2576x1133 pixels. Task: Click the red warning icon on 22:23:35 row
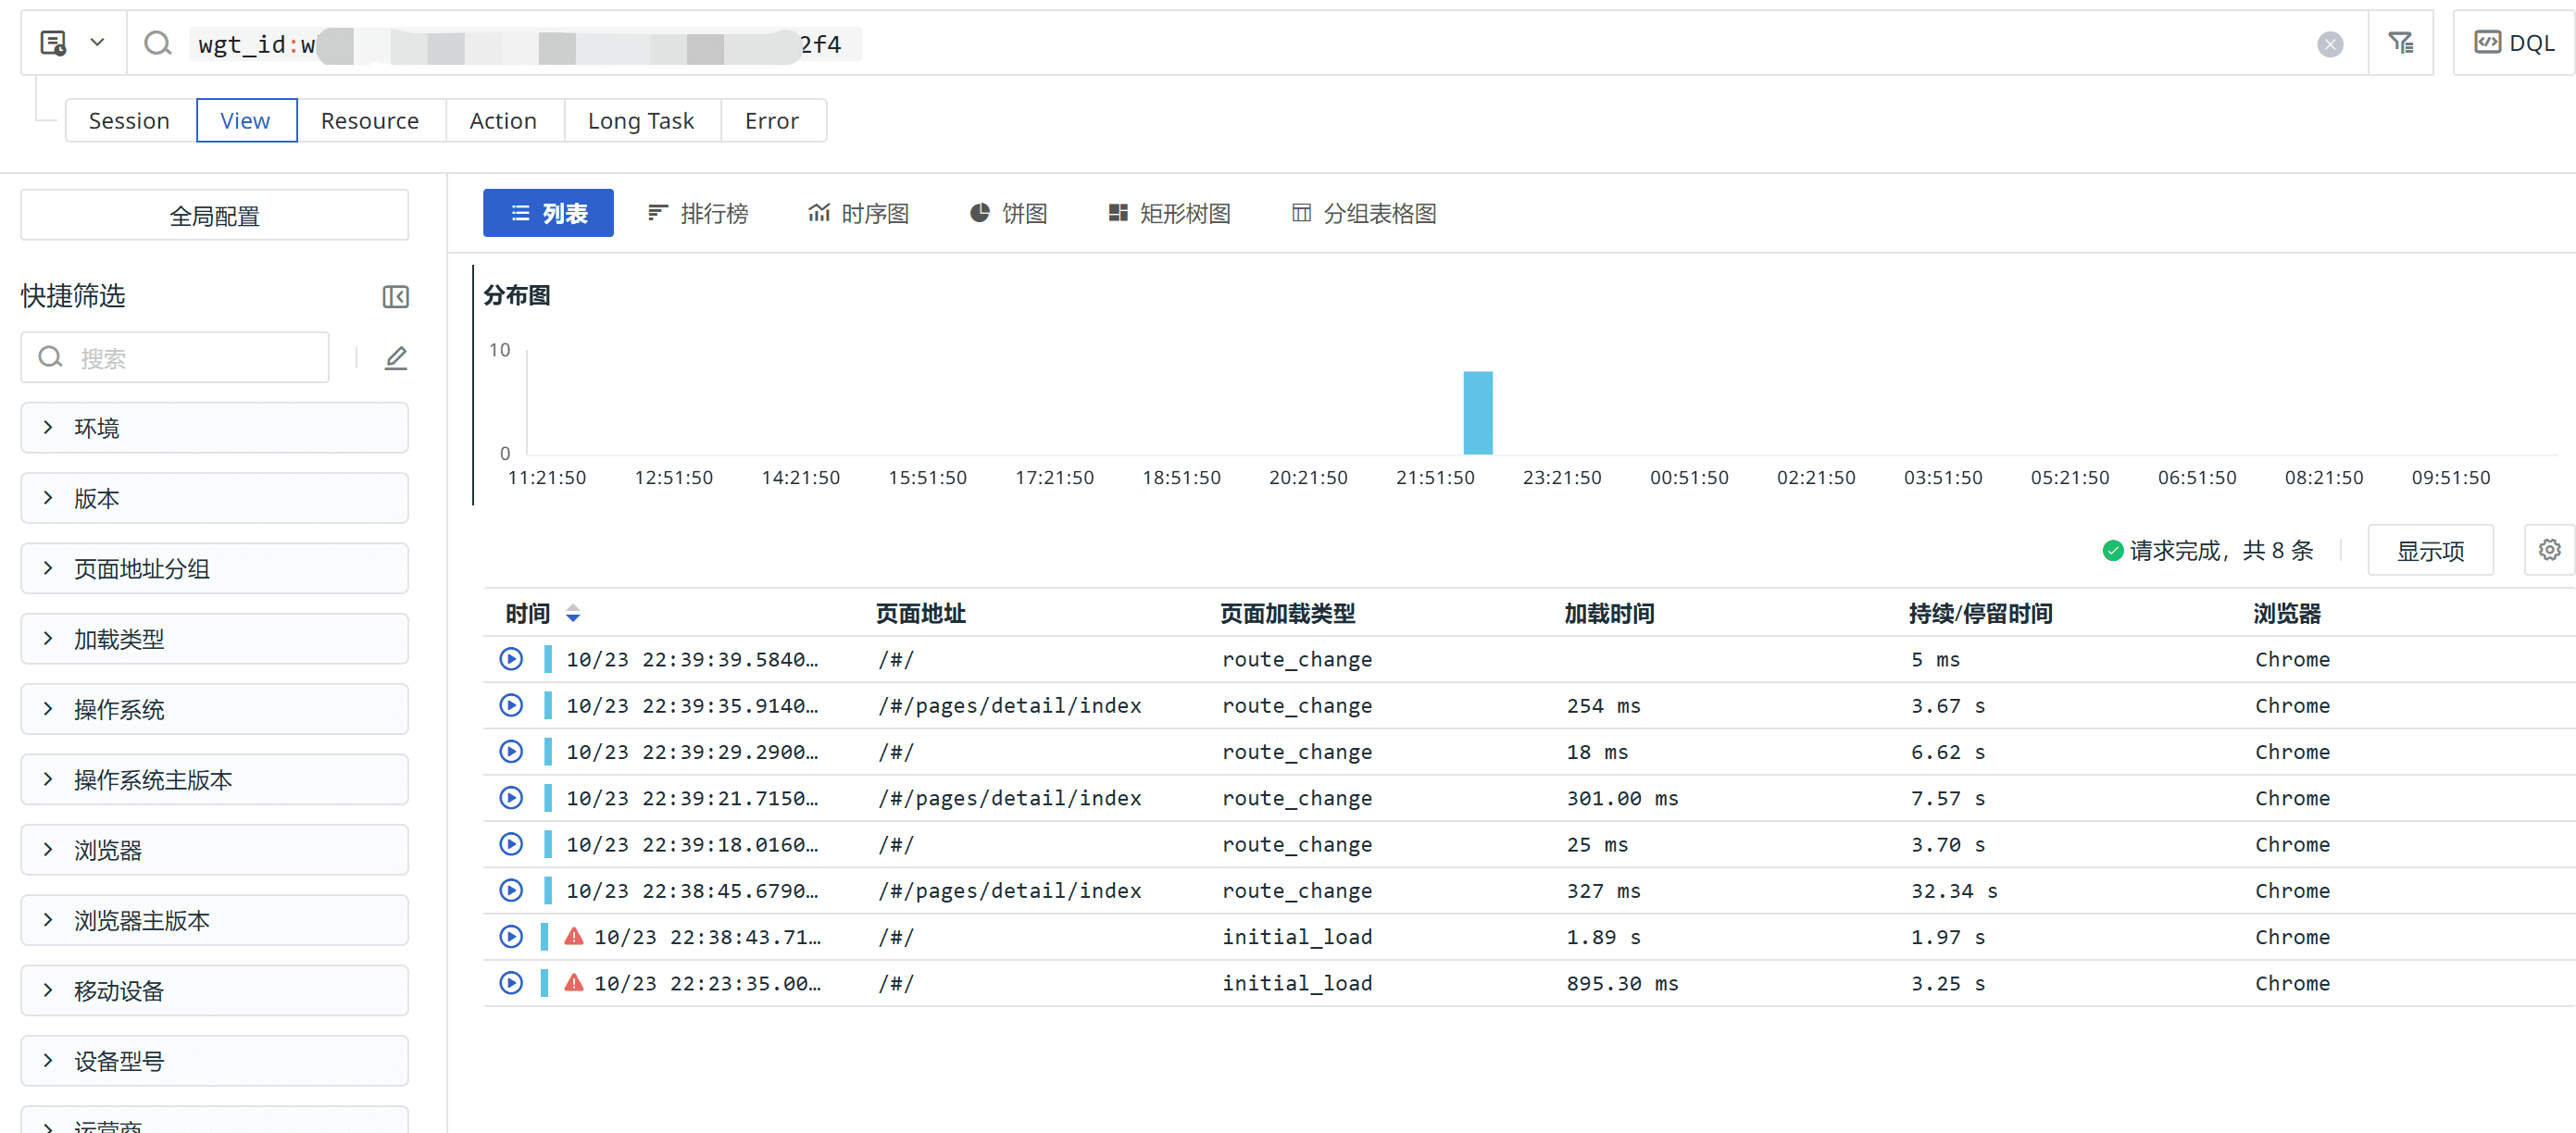click(x=573, y=983)
